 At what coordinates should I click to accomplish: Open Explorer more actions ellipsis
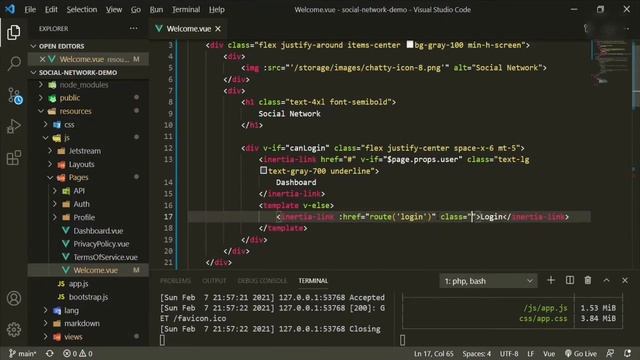point(133,29)
